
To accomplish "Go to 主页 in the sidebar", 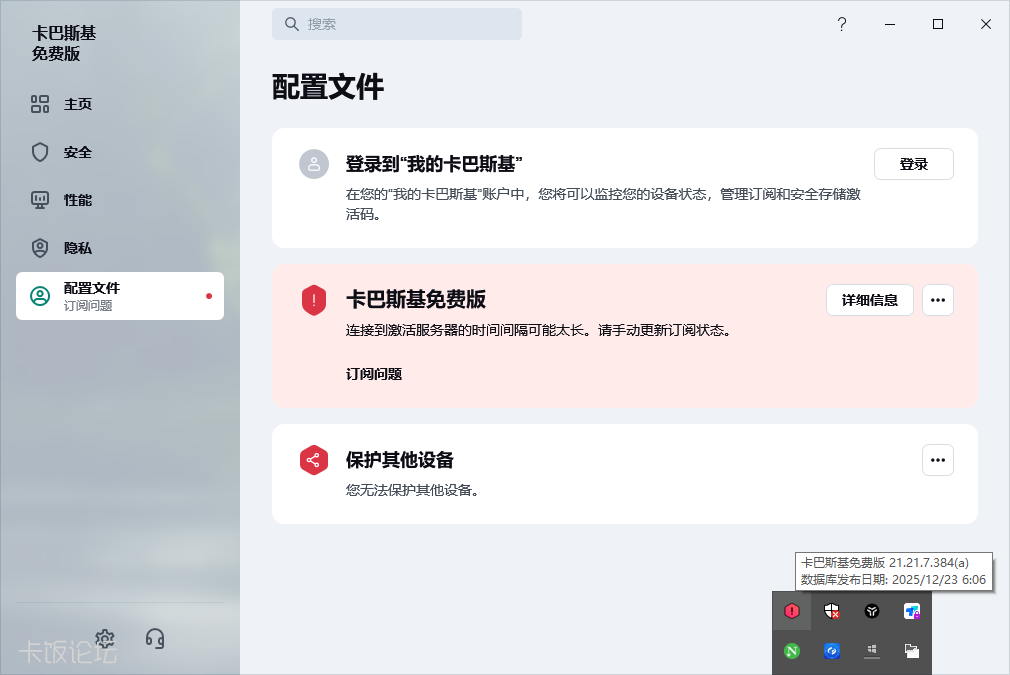I will coord(78,104).
